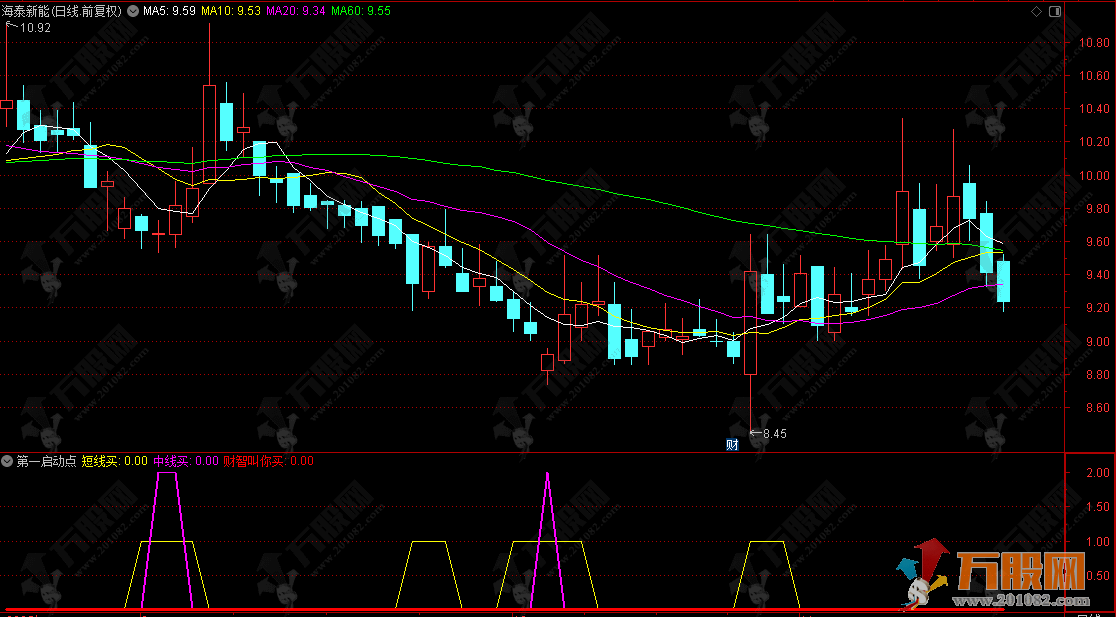This screenshot has width=1116, height=617.
Task: Select the 海泰新能 (日线.前复权) chart title
Action: (62, 12)
